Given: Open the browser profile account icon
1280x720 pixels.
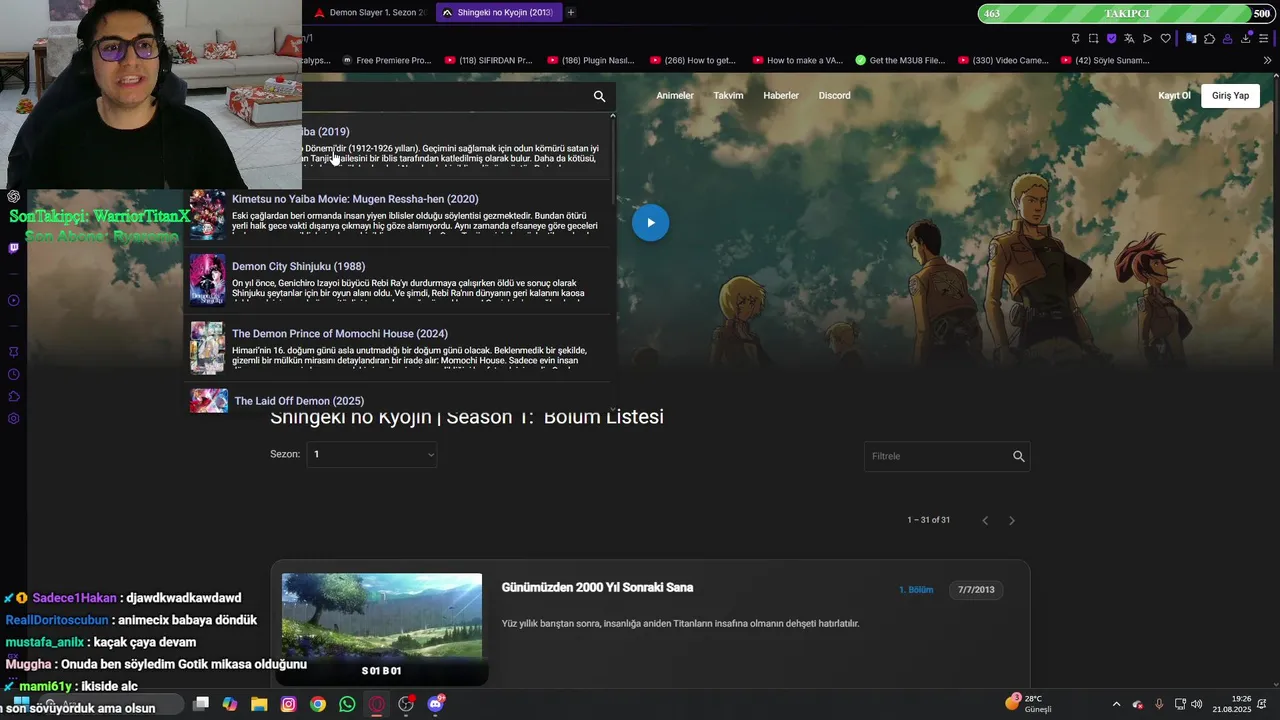Looking at the screenshot, I should tap(1227, 38).
